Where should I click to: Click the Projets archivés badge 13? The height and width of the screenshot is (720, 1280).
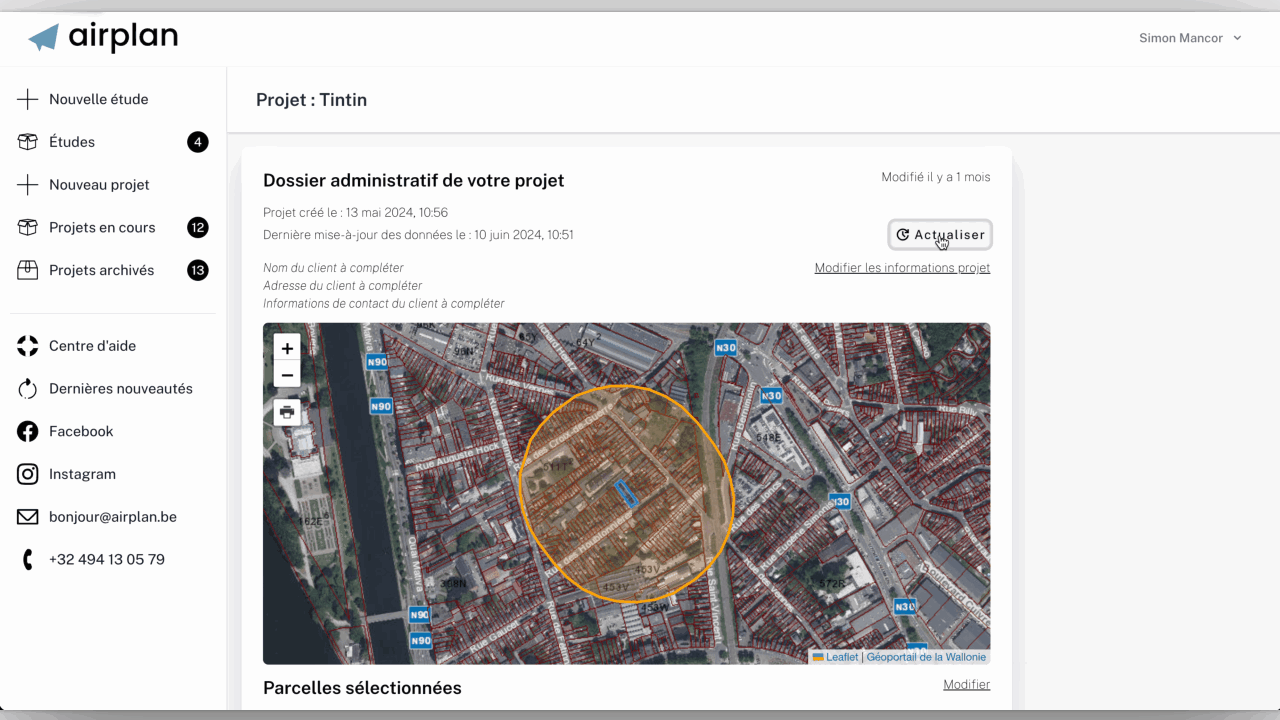198,270
